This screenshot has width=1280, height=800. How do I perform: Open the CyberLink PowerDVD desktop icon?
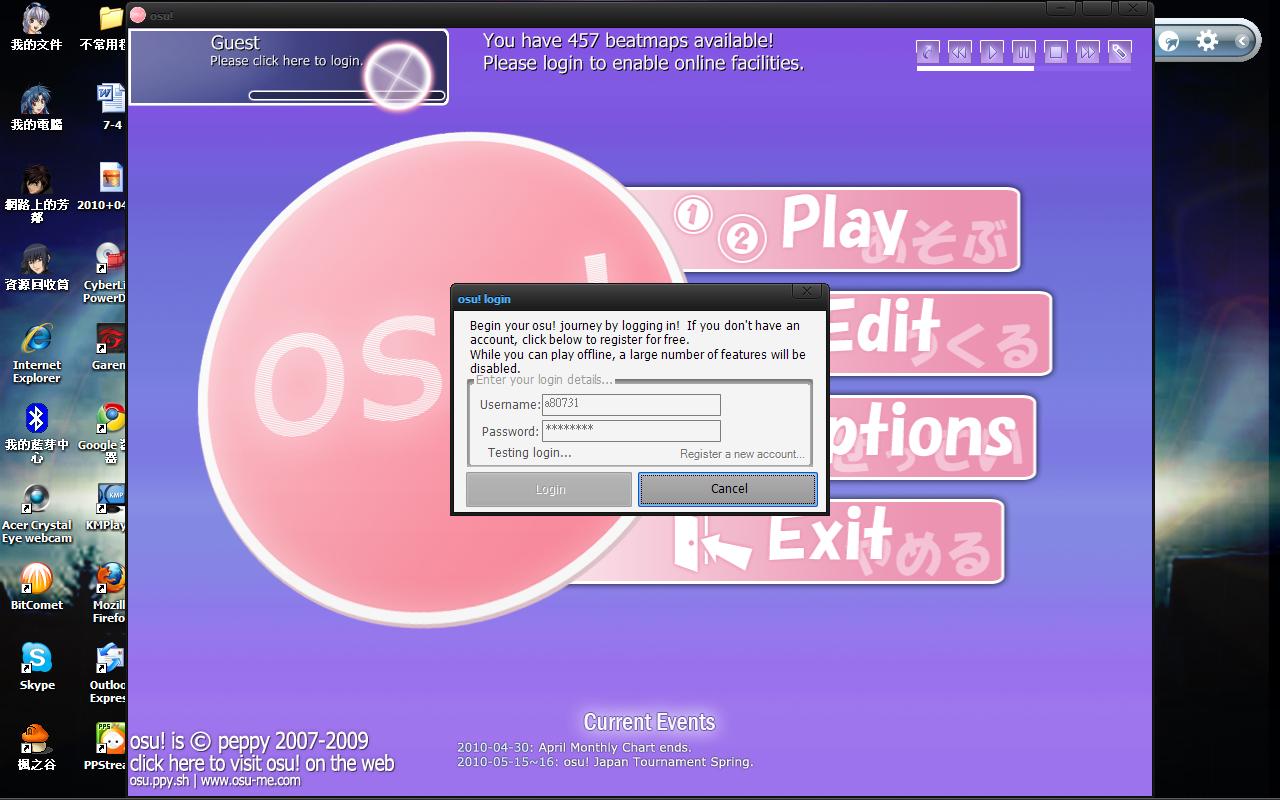pyautogui.click(x=105, y=273)
